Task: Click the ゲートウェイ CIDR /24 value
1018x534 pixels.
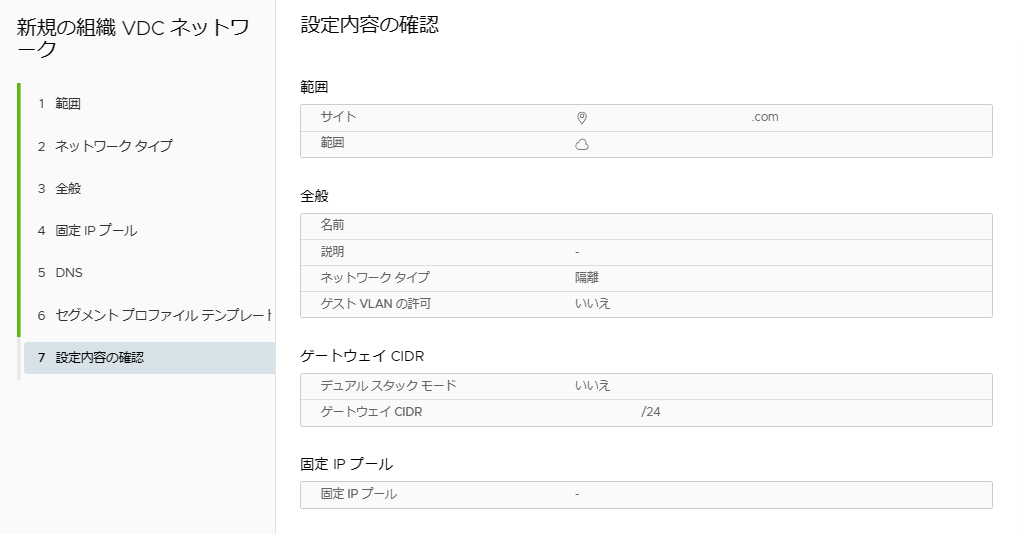Action: click(650, 412)
